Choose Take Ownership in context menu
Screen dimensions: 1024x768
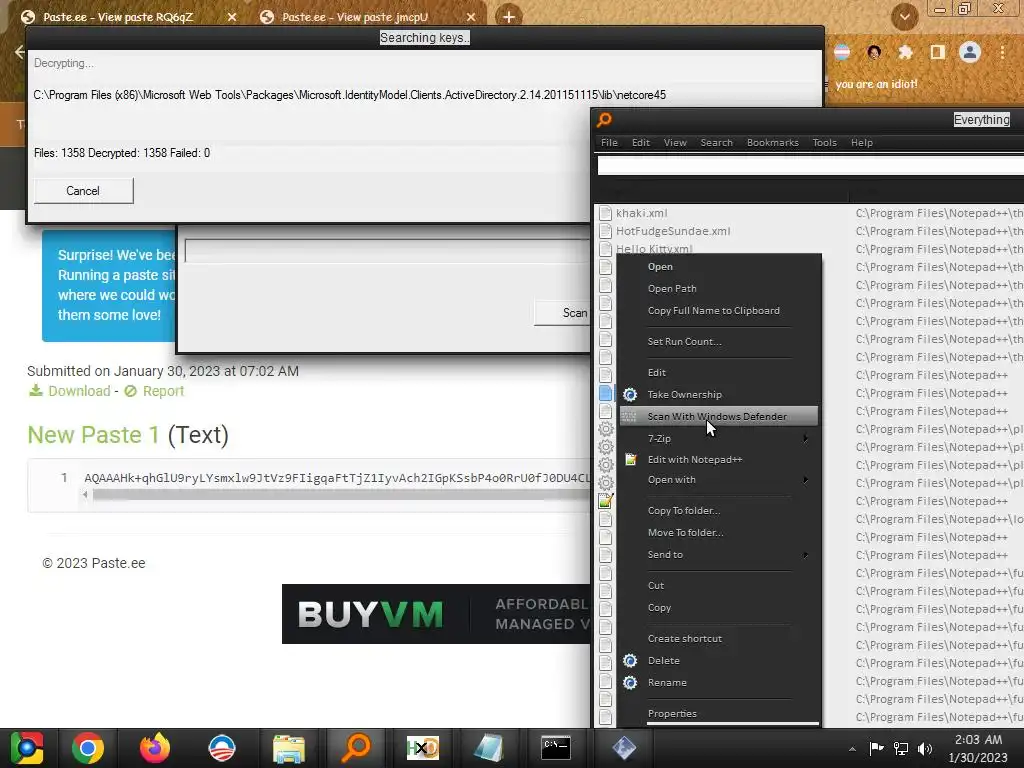point(718,394)
